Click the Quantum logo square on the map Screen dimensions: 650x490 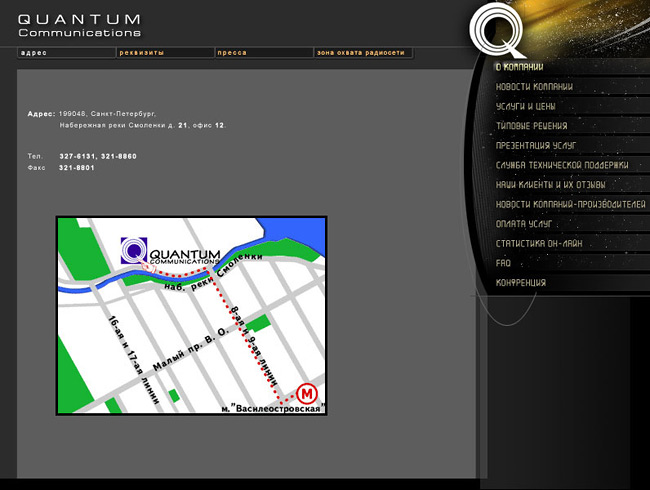point(133,250)
